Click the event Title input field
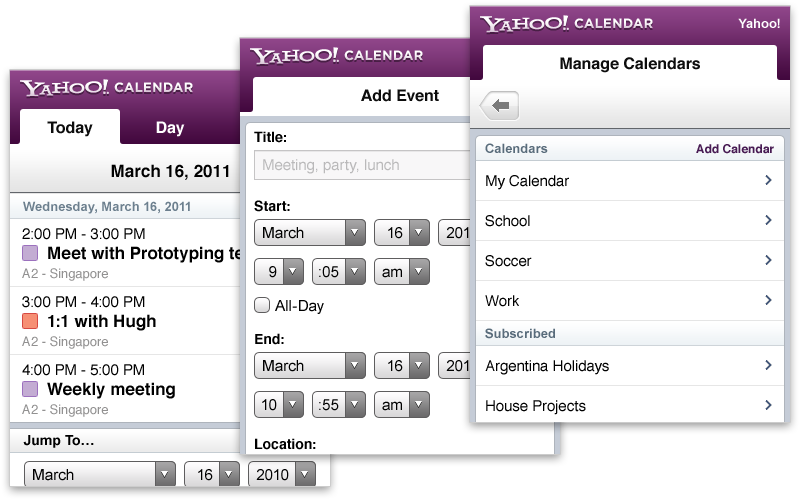This screenshot has height=500, width=800. (362, 165)
